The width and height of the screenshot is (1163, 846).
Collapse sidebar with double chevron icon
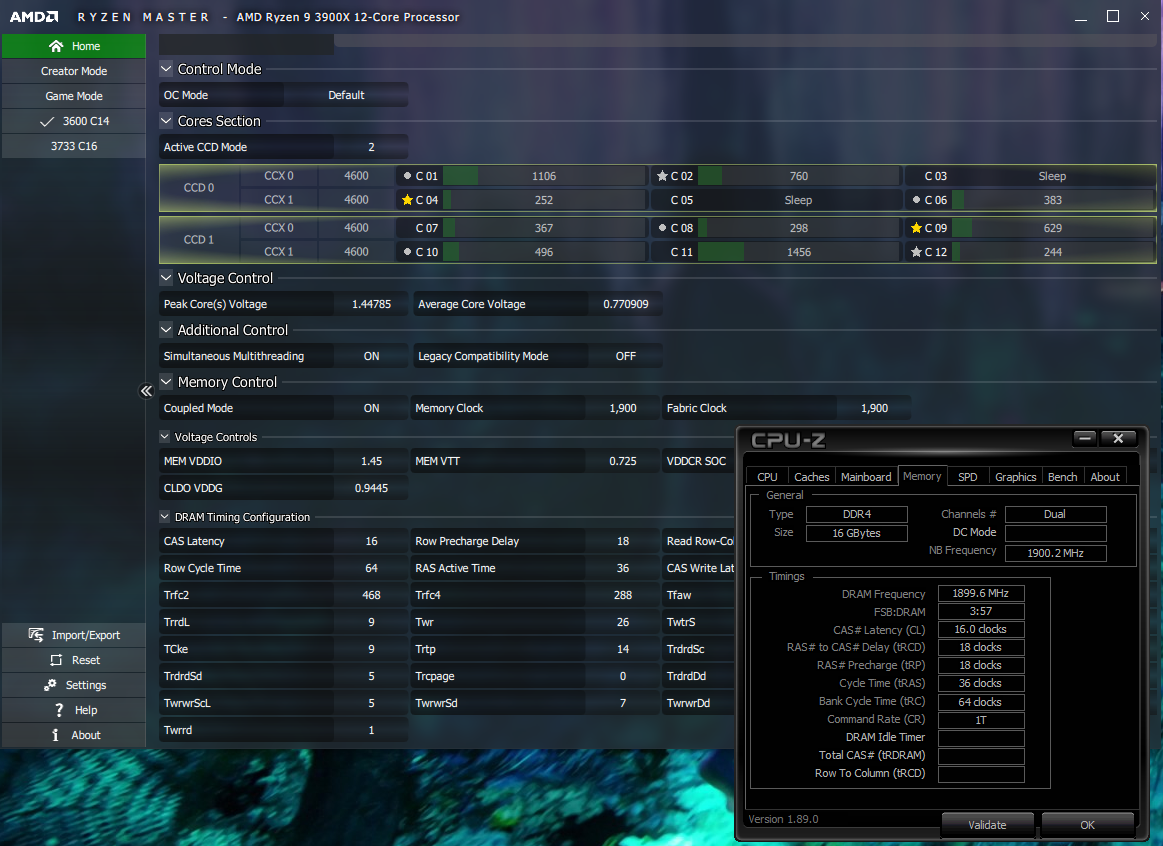(146, 391)
